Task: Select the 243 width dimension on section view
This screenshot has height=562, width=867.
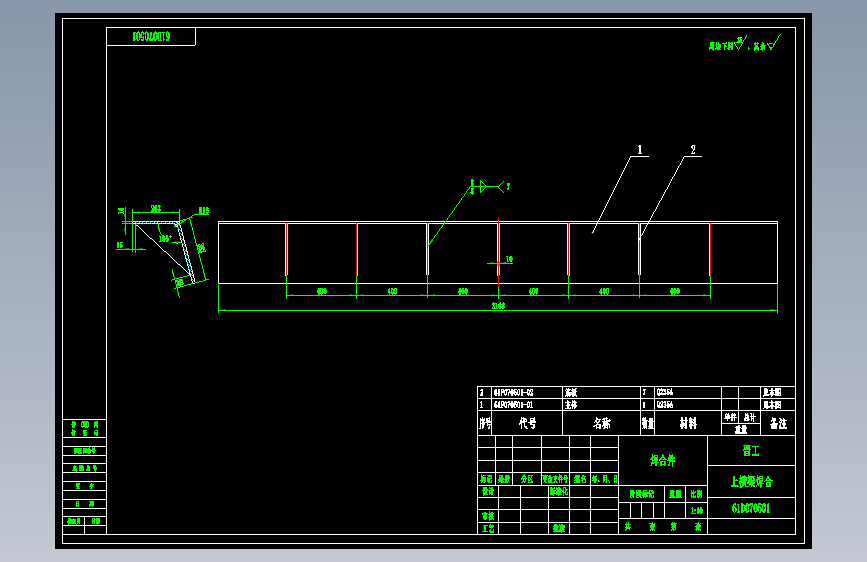Action: 156,209
